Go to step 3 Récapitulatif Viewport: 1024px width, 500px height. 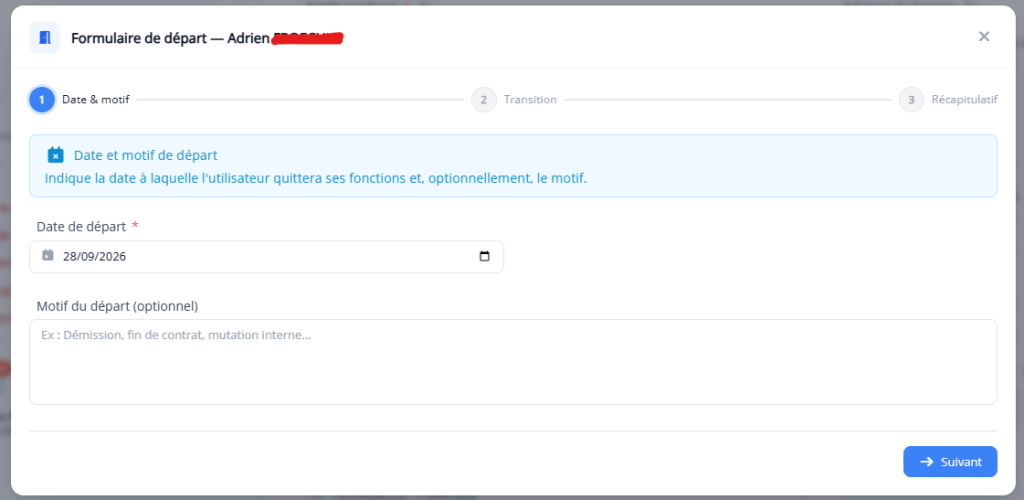pos(948,100)
